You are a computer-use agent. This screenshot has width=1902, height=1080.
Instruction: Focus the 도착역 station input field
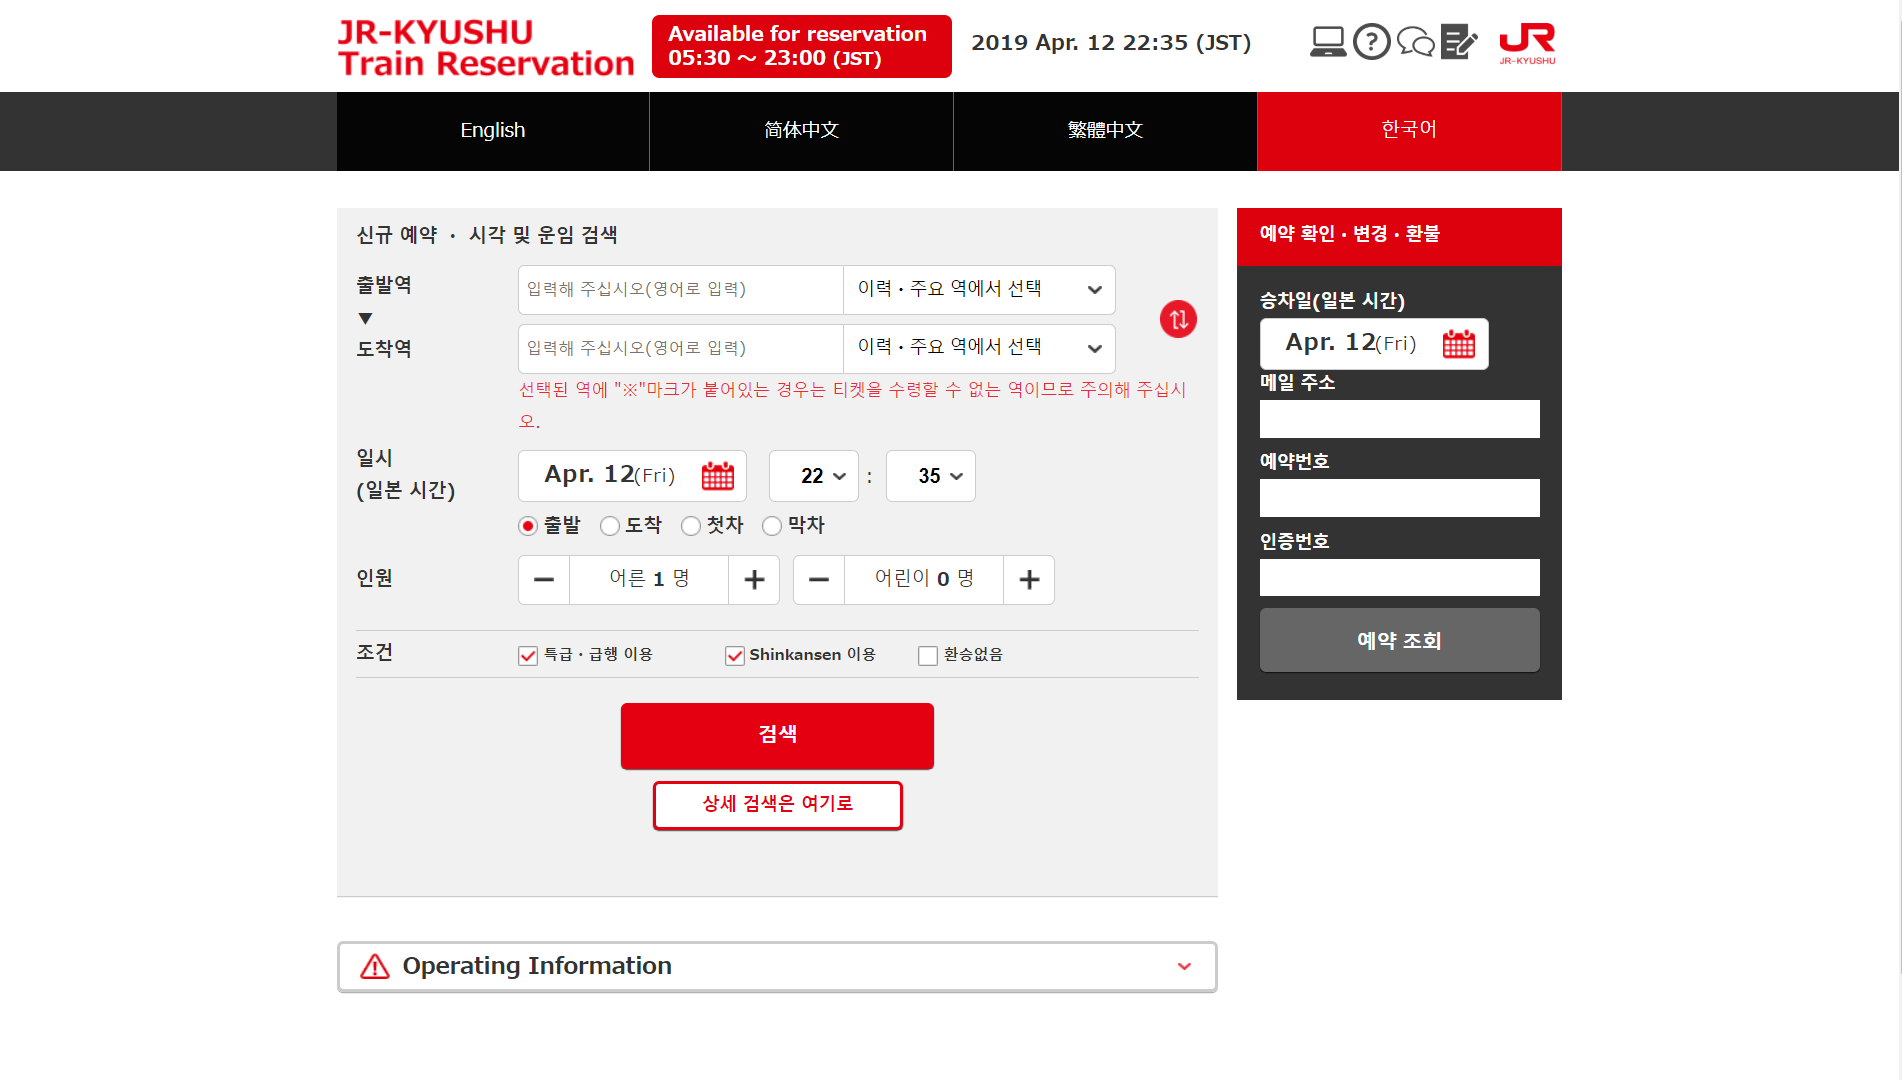tap(681, 348)
